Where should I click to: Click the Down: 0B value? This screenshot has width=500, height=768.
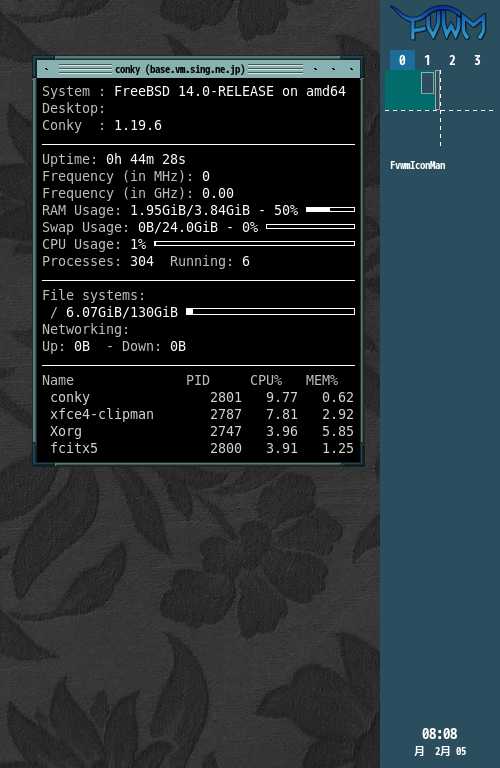(154, 346)
